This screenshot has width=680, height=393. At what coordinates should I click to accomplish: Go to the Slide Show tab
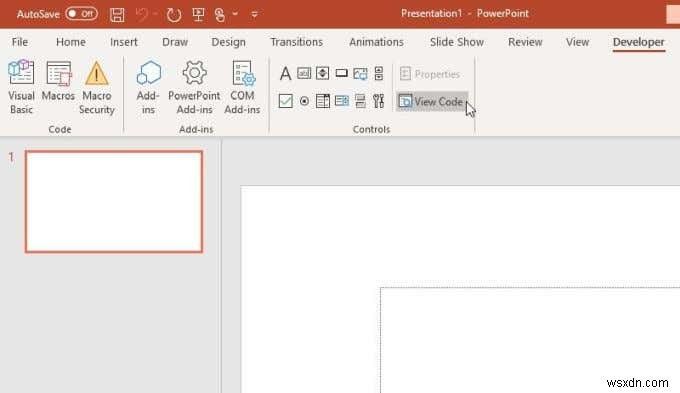click(457, 42)
